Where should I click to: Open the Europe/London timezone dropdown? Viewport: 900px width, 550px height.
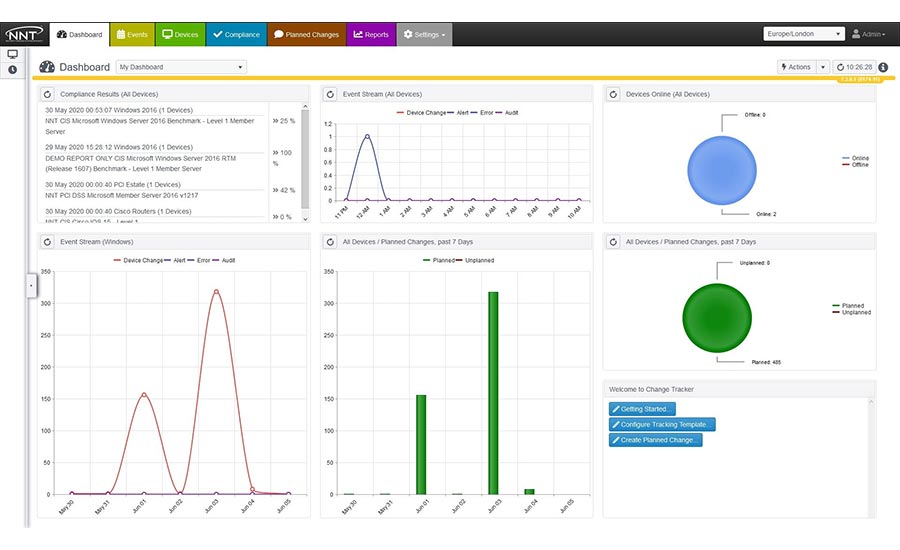click(x=803, y=34)
